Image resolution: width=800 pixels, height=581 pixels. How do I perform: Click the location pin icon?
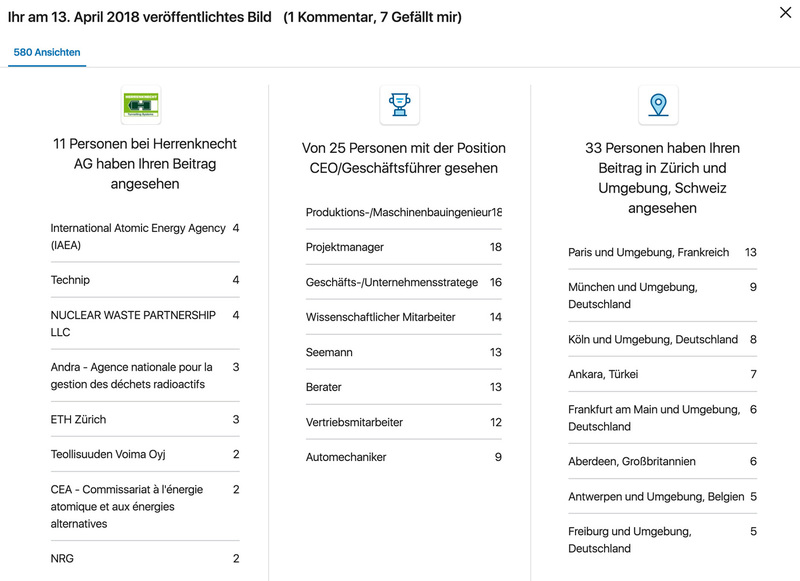[658, 104]
